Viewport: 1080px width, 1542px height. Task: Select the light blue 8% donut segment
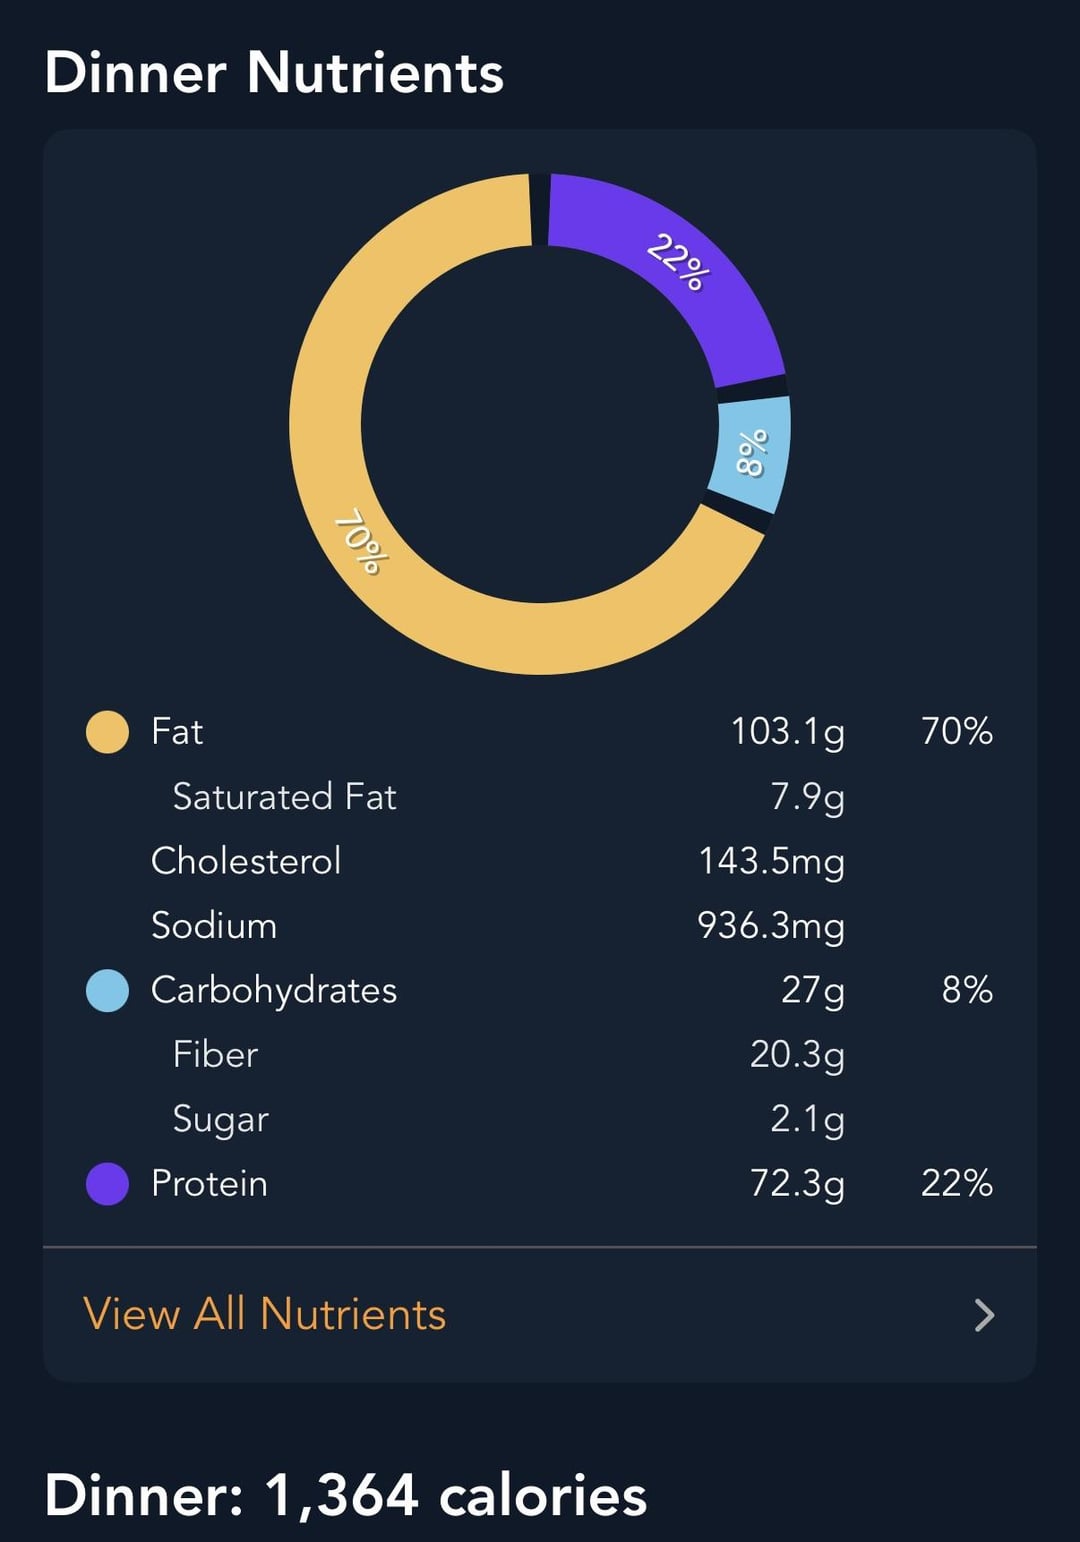[x=752, y=453]
